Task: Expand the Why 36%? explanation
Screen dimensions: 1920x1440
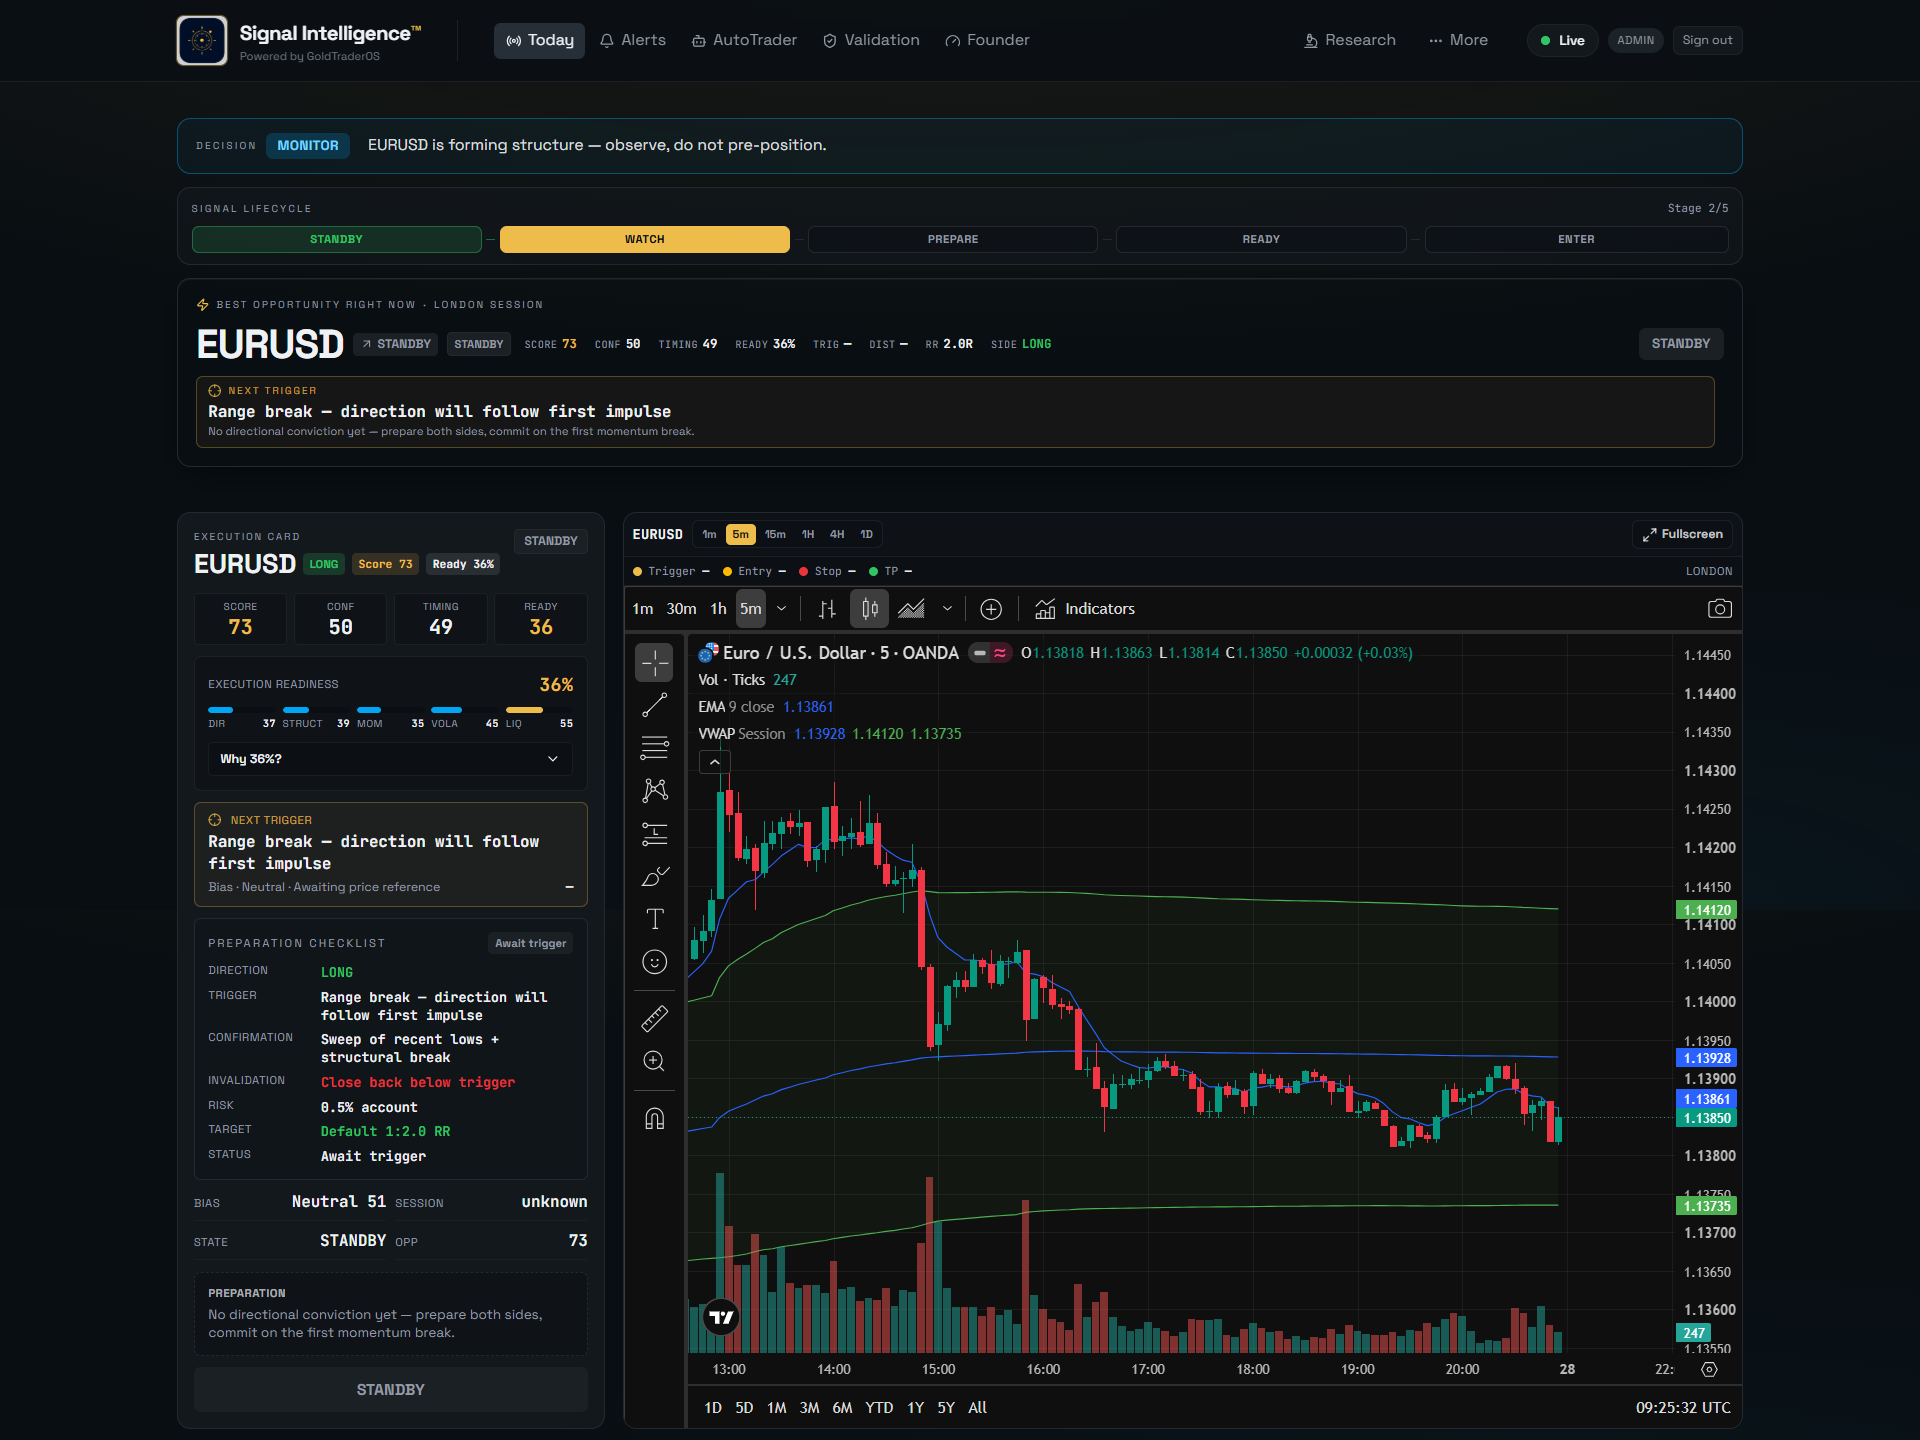Action: (x=390, y=759)
